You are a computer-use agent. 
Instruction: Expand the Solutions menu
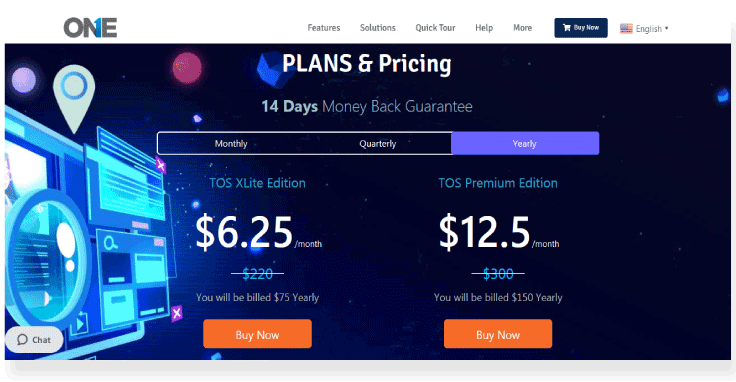(x=378, y=28)
